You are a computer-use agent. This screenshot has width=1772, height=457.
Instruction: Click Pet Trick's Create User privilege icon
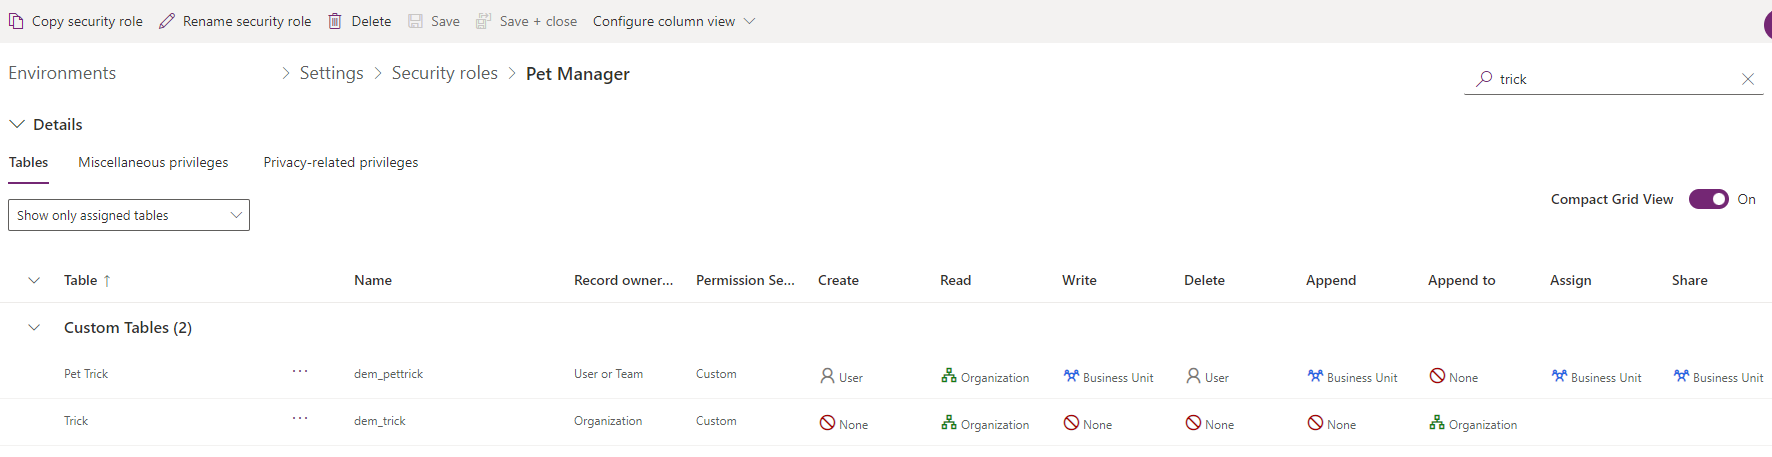[x=827, y=376]
